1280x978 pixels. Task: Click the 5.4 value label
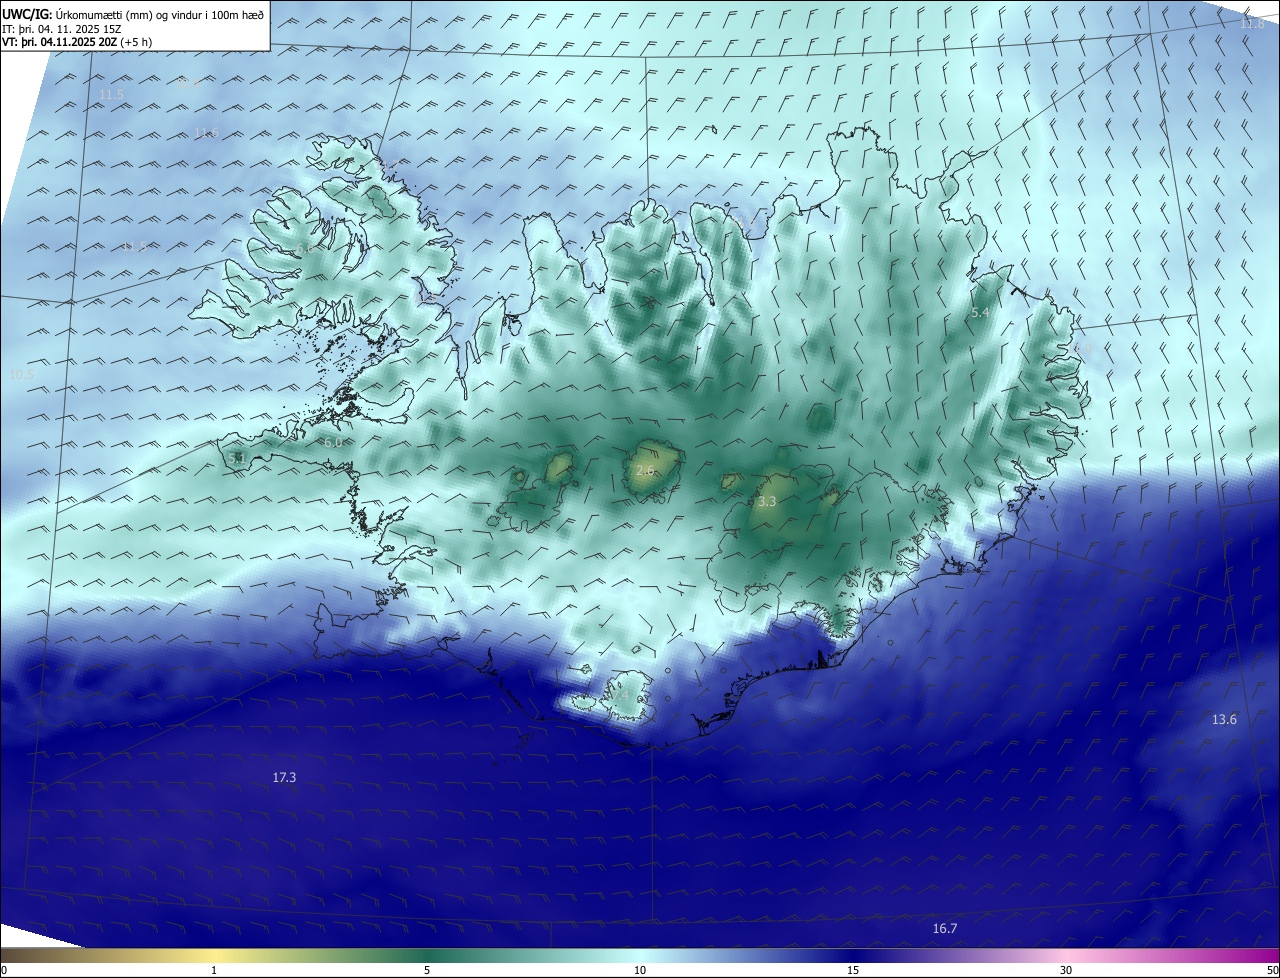980,313
